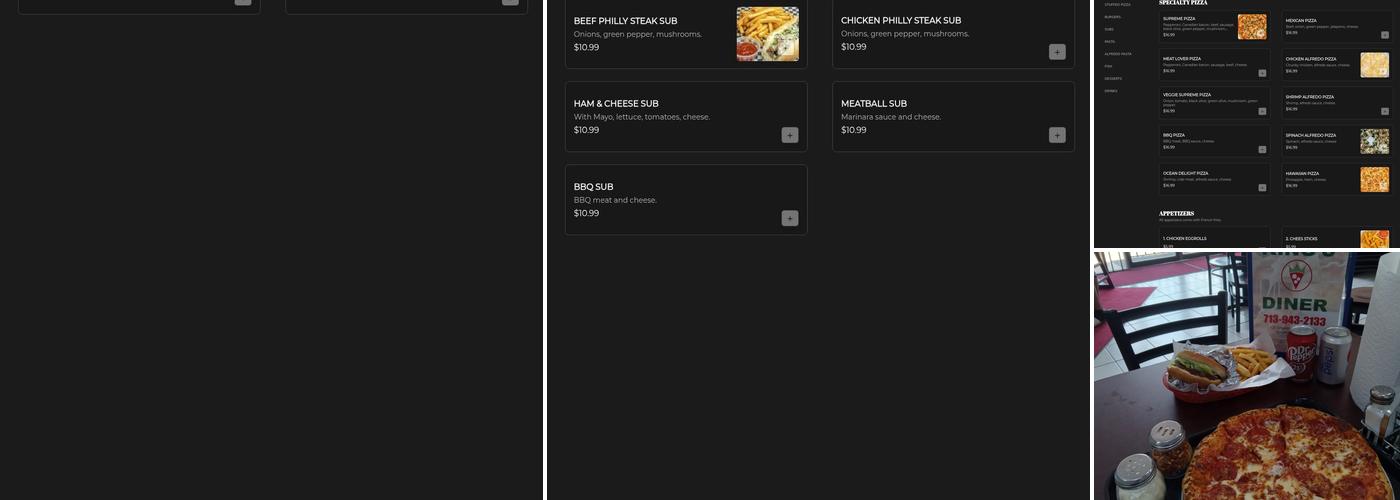Viewport: 1400px width, 500px height.
Task: Select the 1. Chicken Eggrolls item
Action: click(x=1184, y=239)
